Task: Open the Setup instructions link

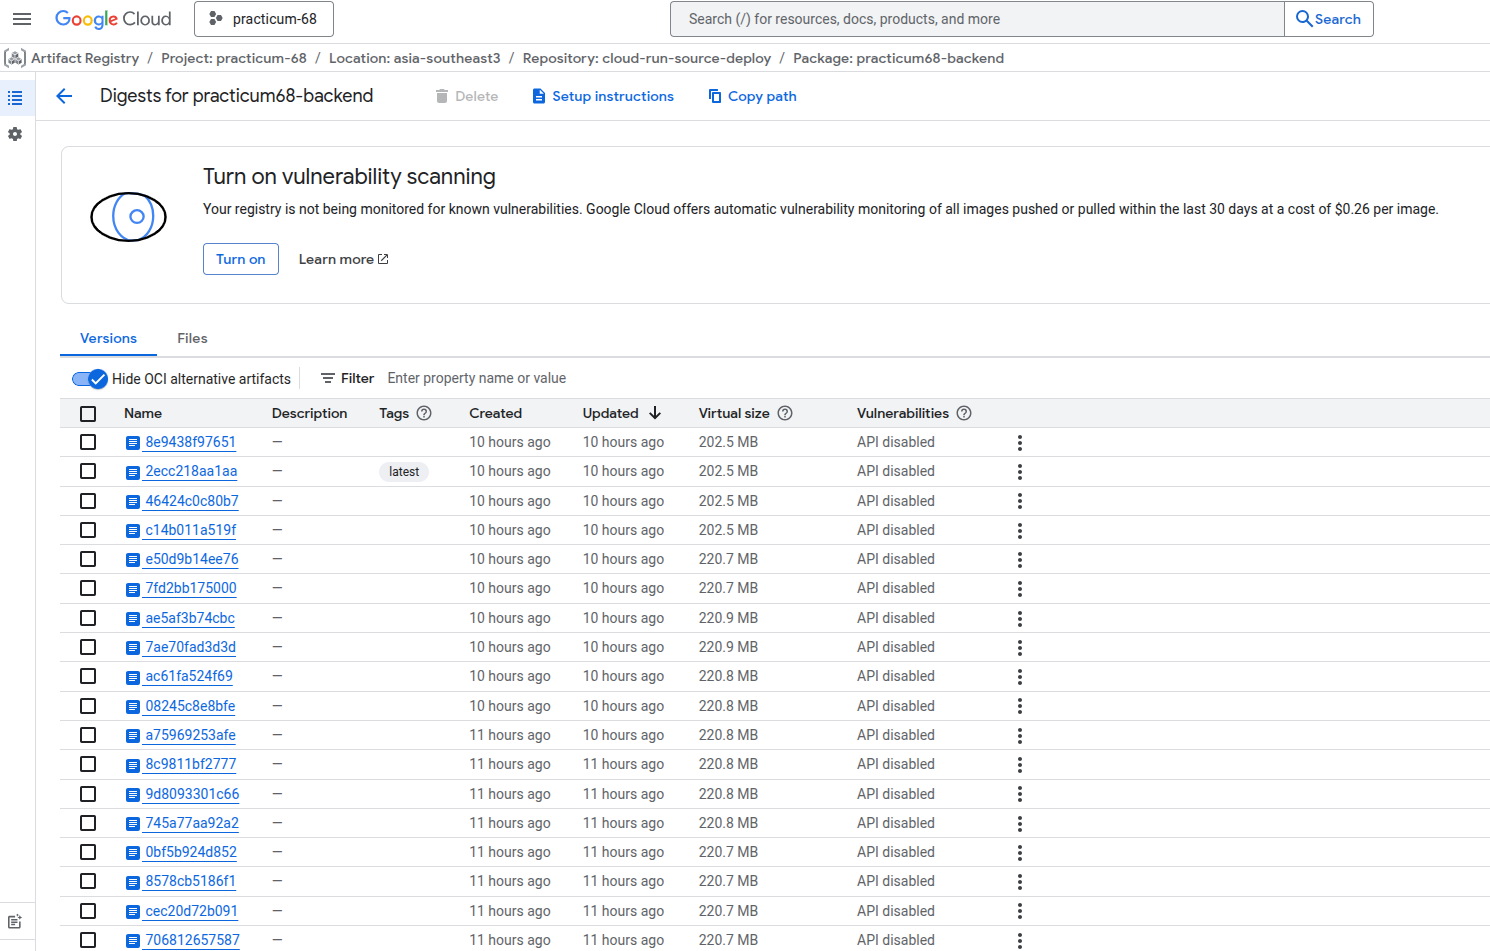Action: point(603,96)
